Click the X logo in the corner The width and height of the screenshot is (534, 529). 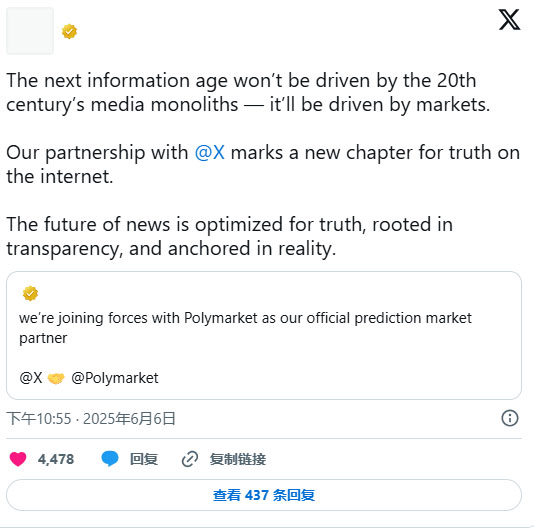[x=509, y=20]
